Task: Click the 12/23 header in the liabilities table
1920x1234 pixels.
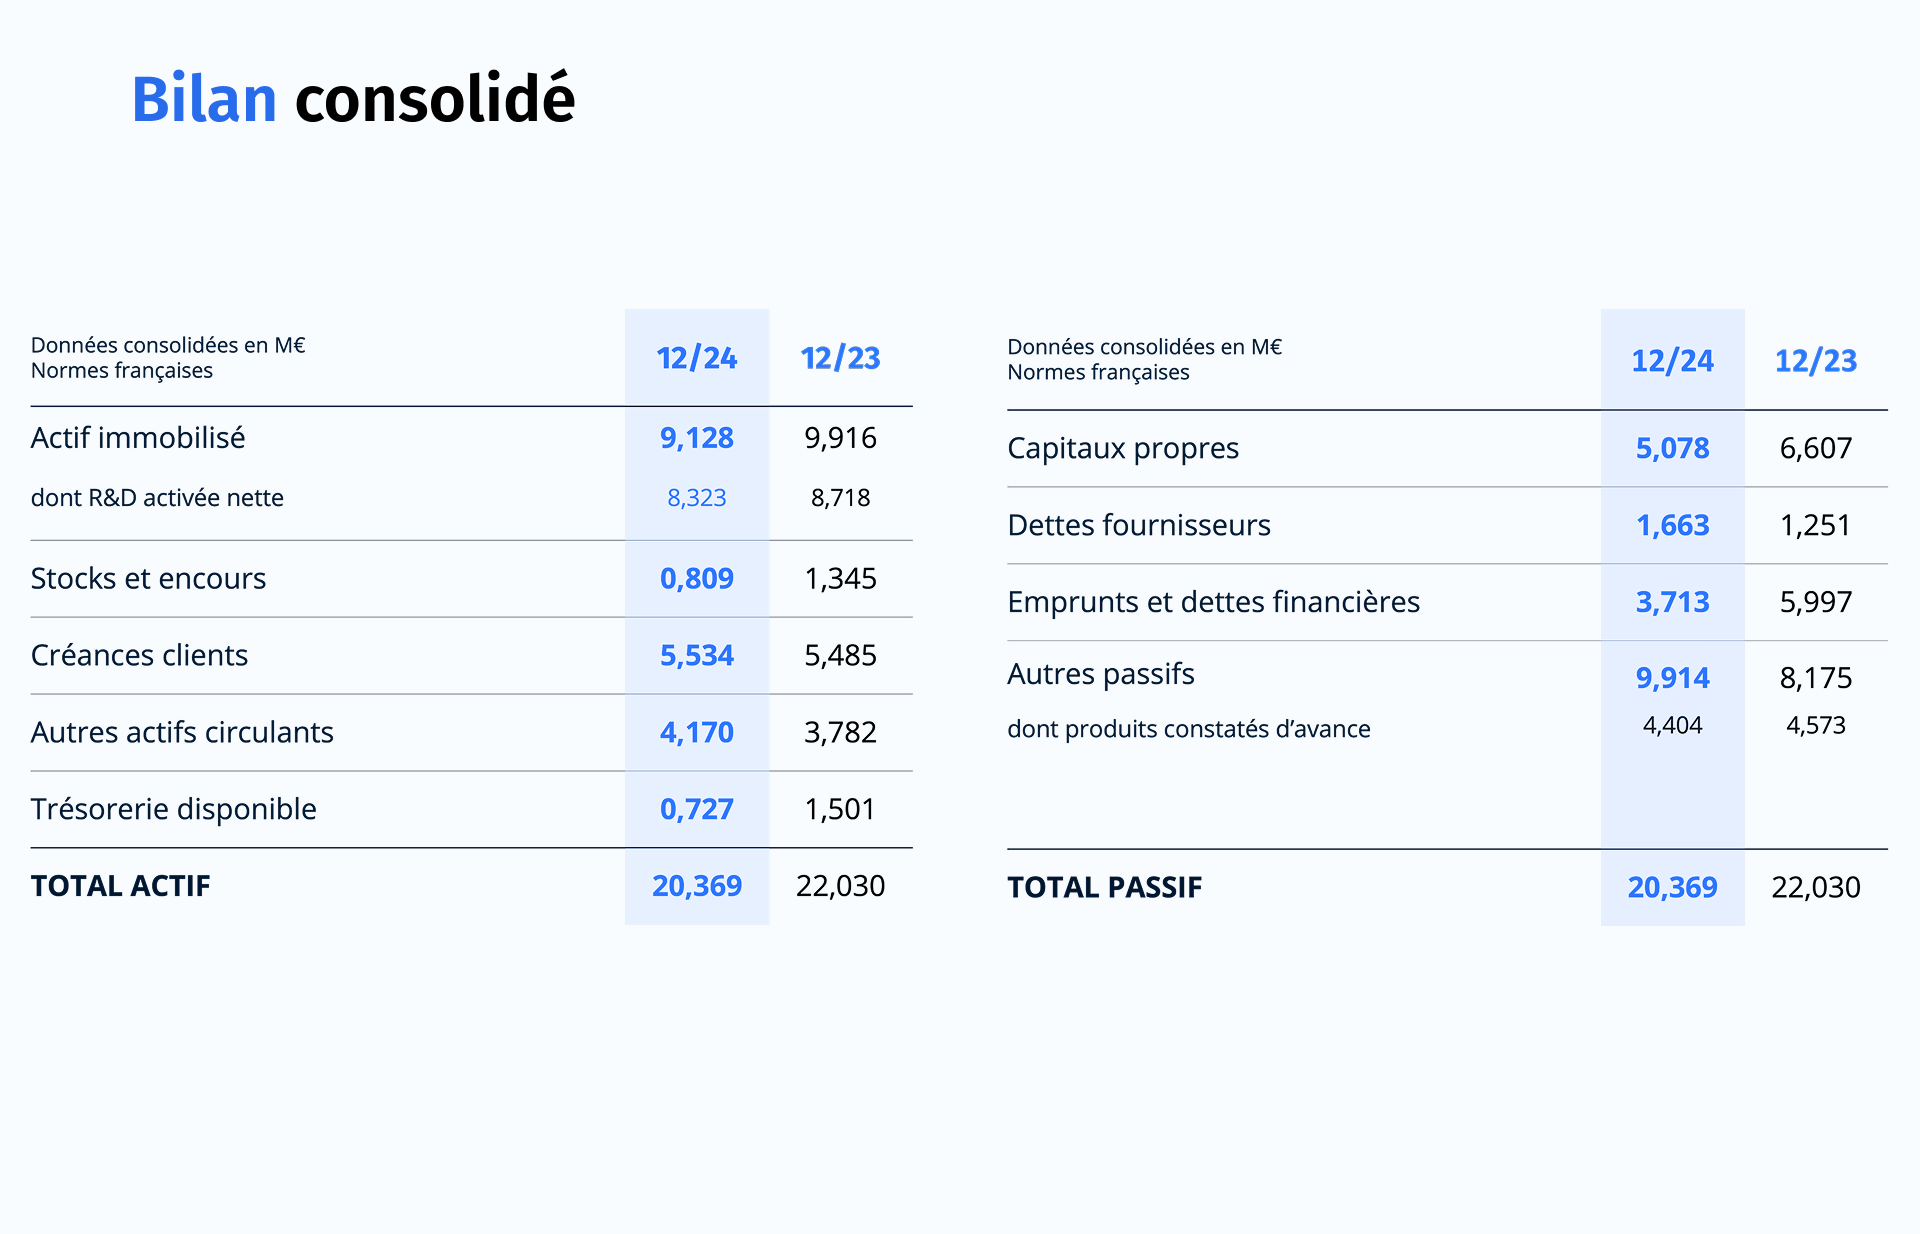Action: (1815, 361)
